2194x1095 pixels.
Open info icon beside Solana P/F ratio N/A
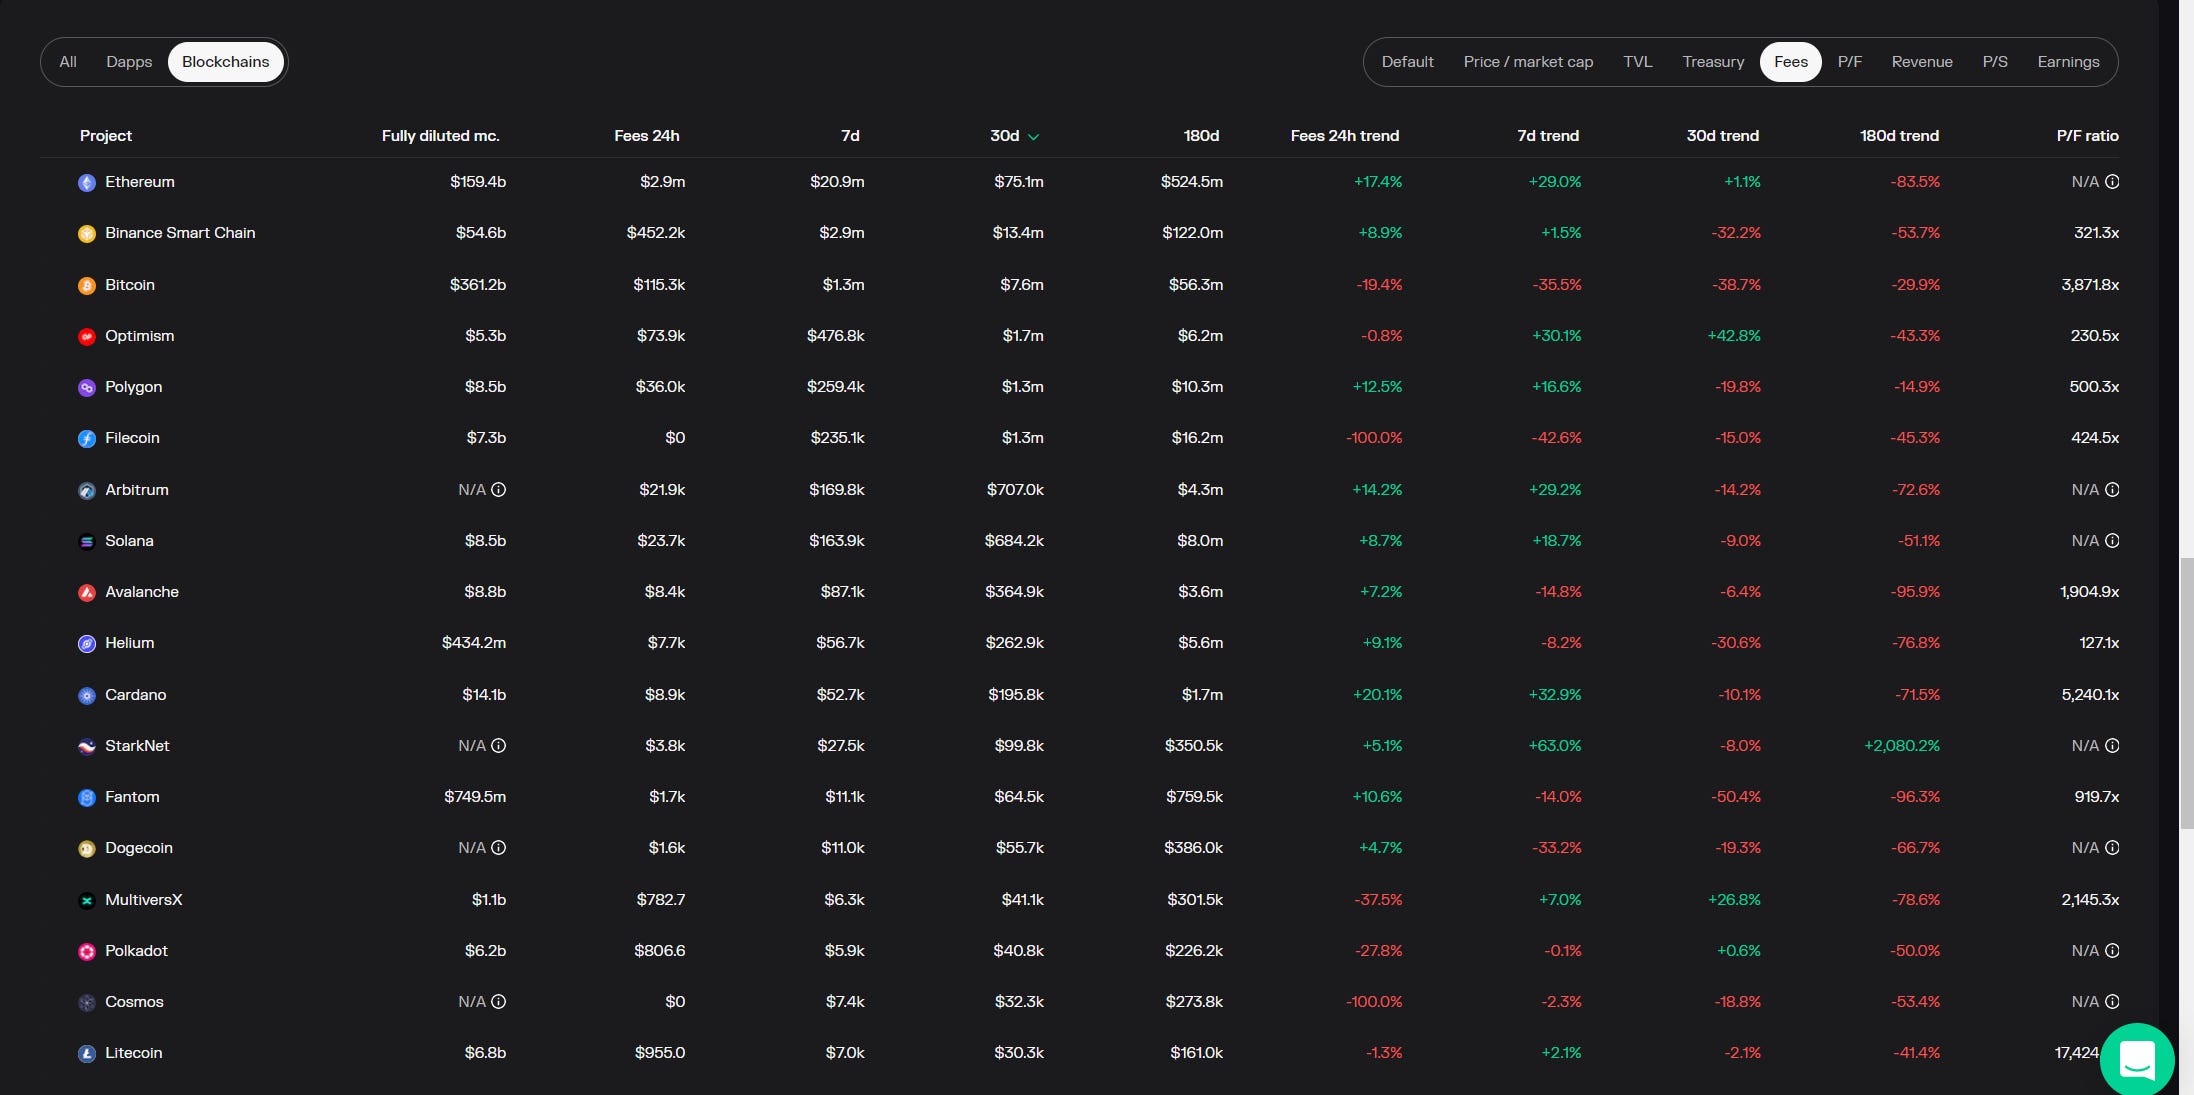2112,541
